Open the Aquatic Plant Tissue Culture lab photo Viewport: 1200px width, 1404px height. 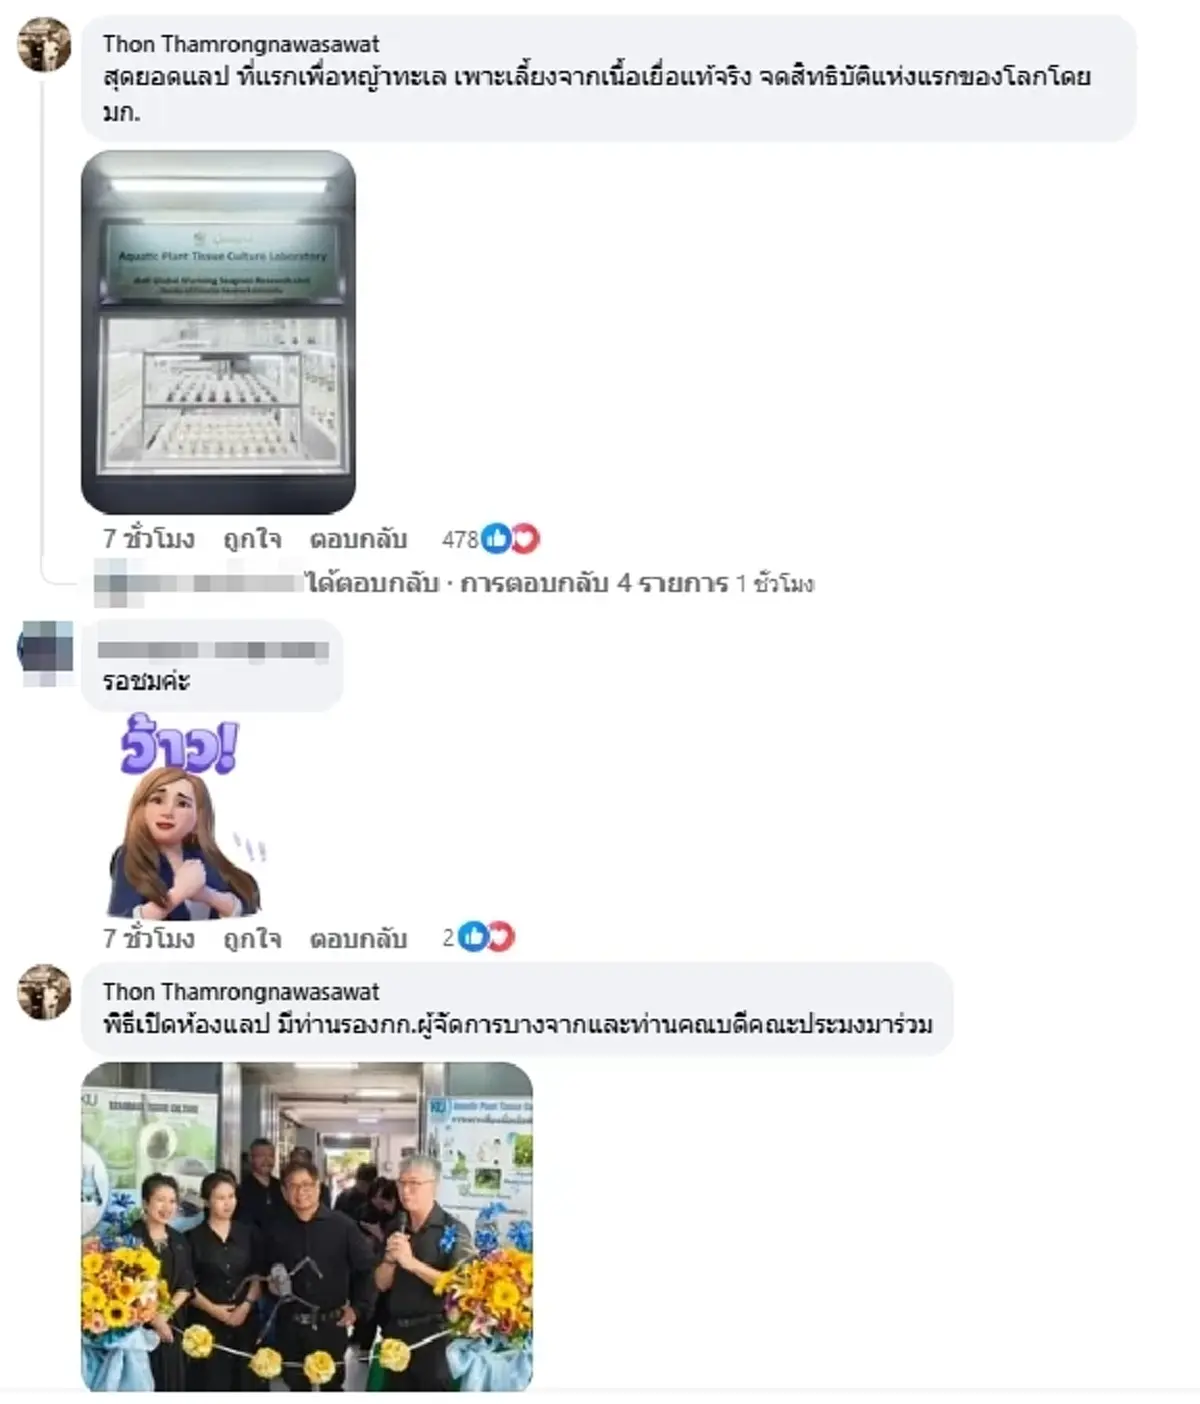click(218, 332)
